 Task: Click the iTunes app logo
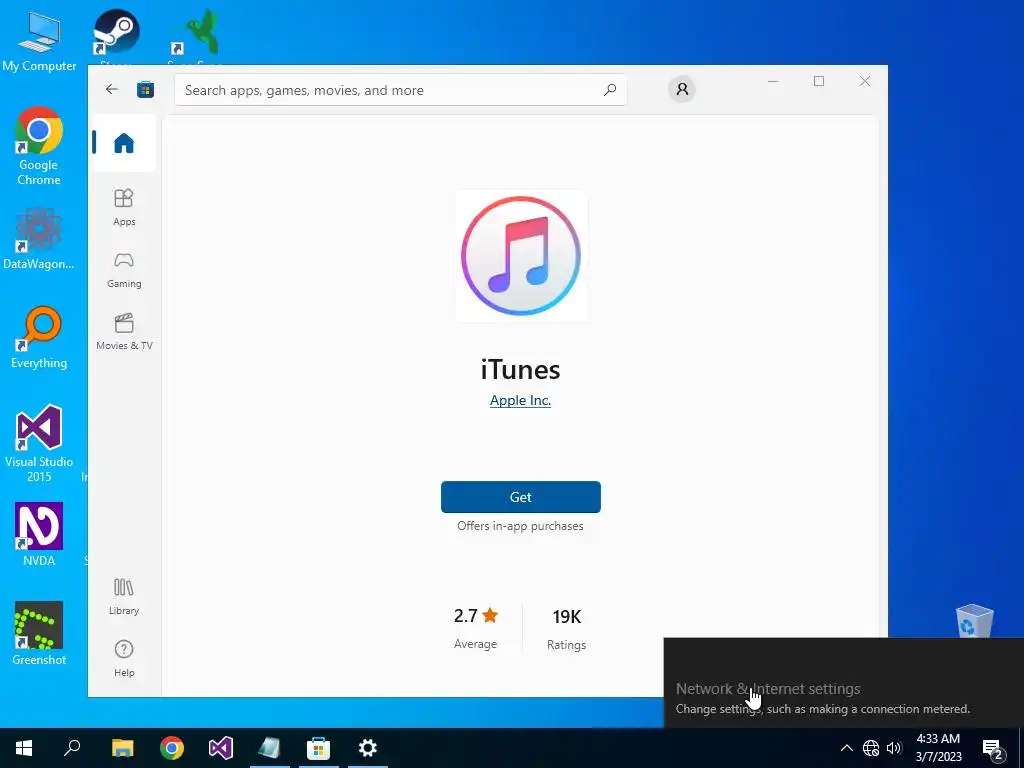point(521,256)
